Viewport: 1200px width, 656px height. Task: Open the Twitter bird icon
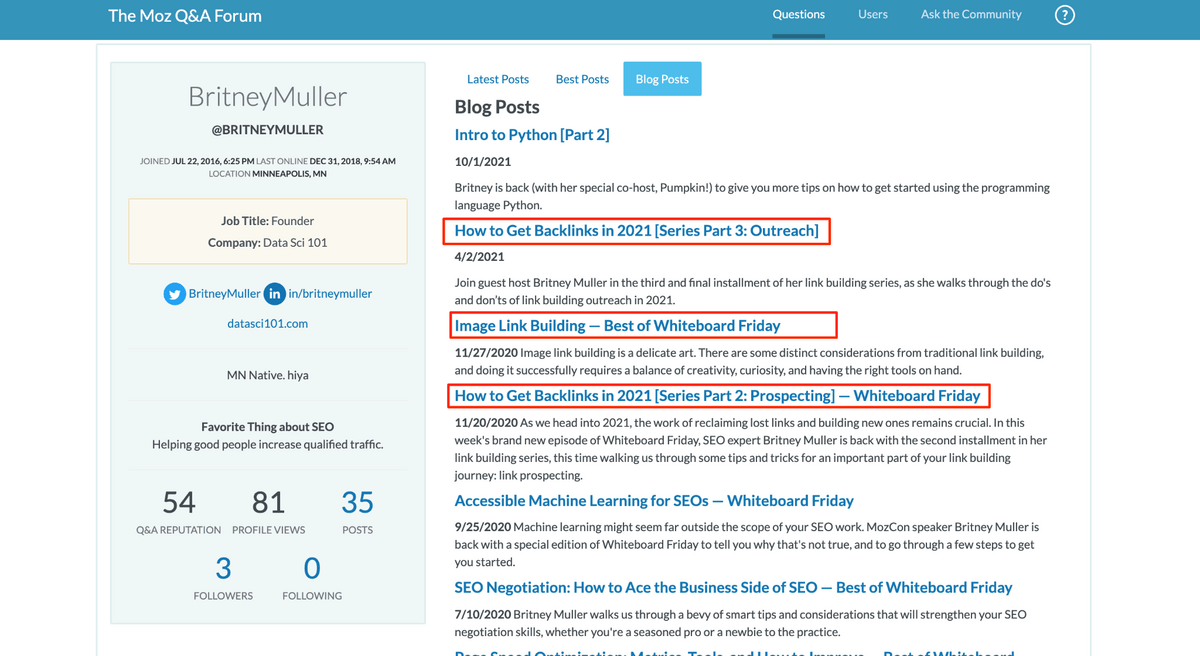point(175,294)
